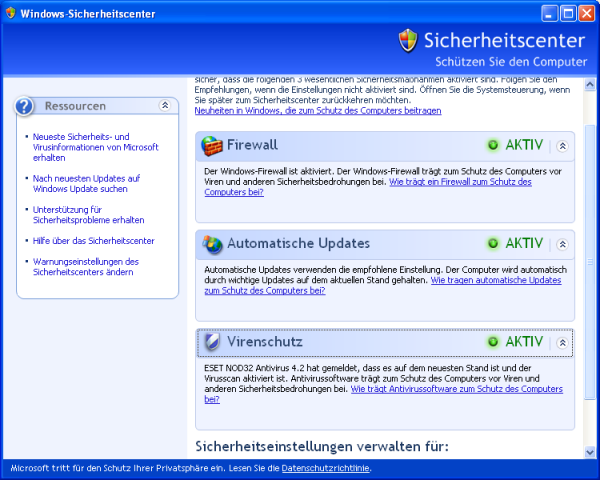Maximize the Windows-Sicherheitscenter window
The height and width of the screenshot is (480, 600).
pyautogui.click(x=568, y=14)
